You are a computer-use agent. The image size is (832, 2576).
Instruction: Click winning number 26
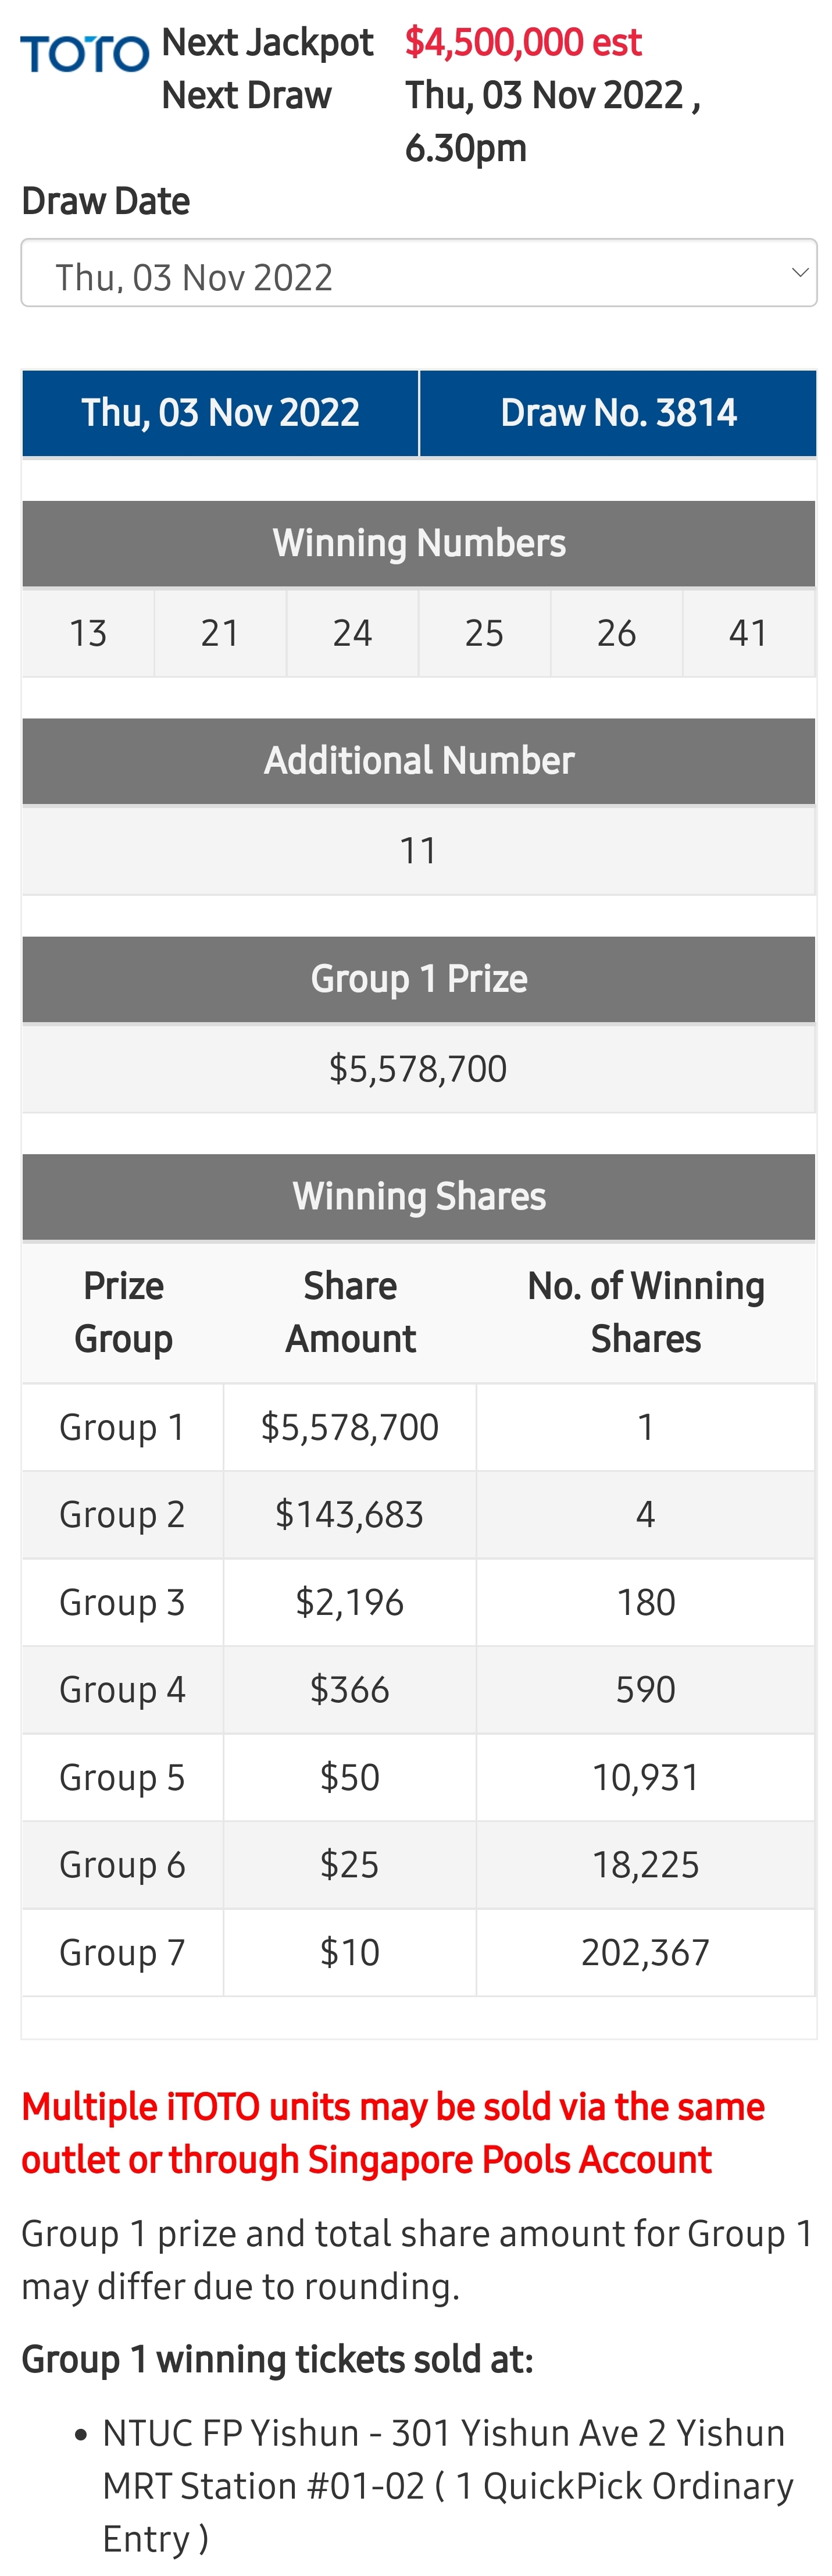[616, 633]
